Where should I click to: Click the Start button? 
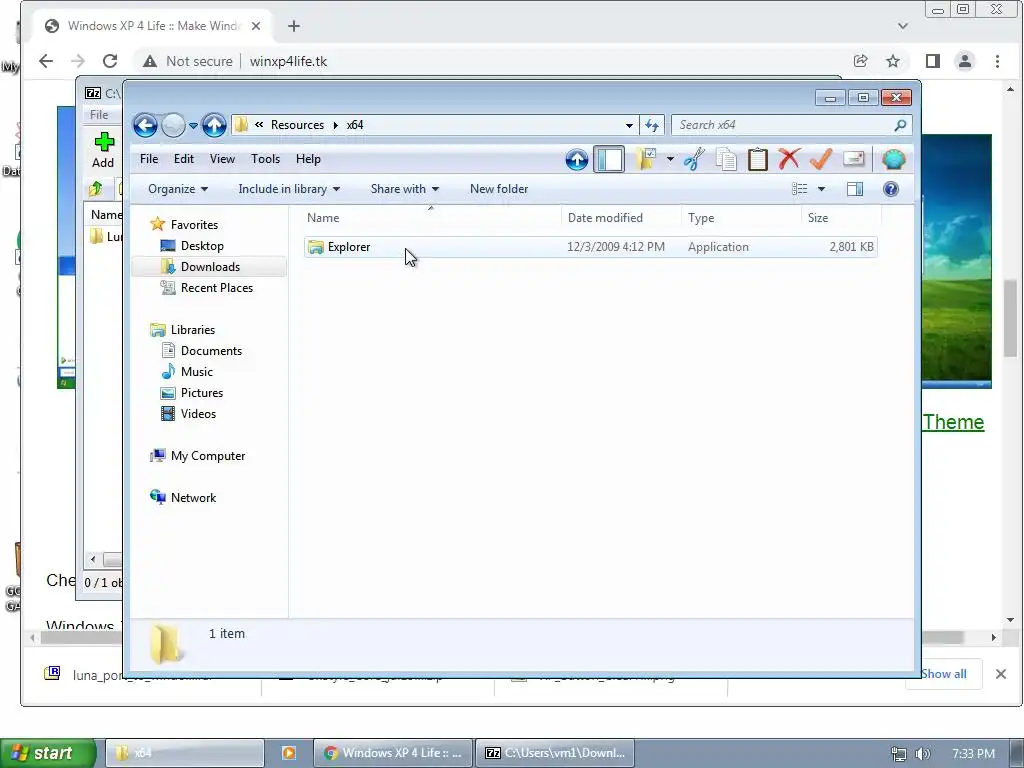tap(48, 753)
